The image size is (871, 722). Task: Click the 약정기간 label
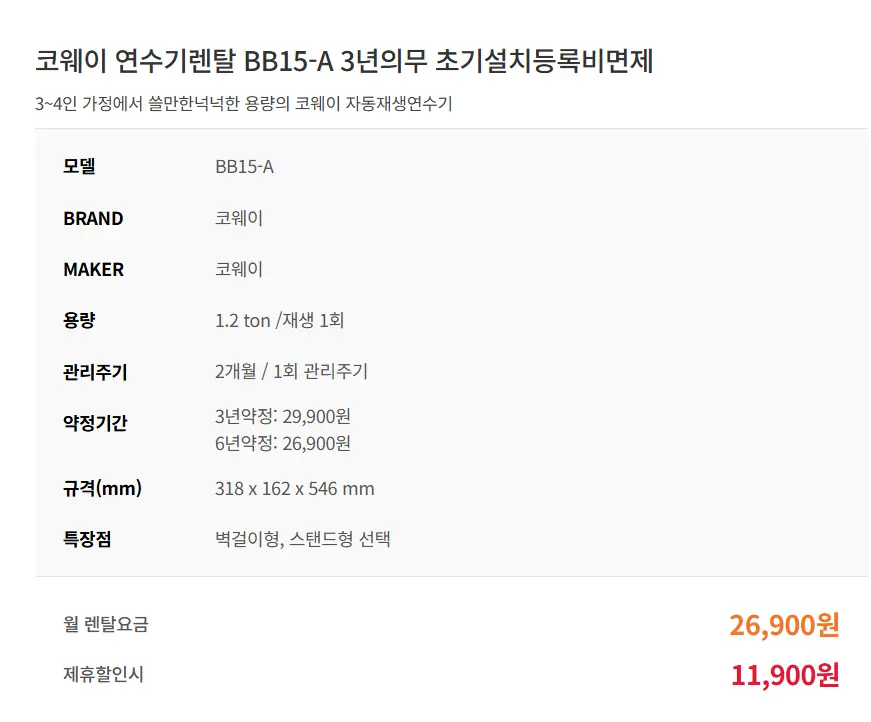[95, 423]
